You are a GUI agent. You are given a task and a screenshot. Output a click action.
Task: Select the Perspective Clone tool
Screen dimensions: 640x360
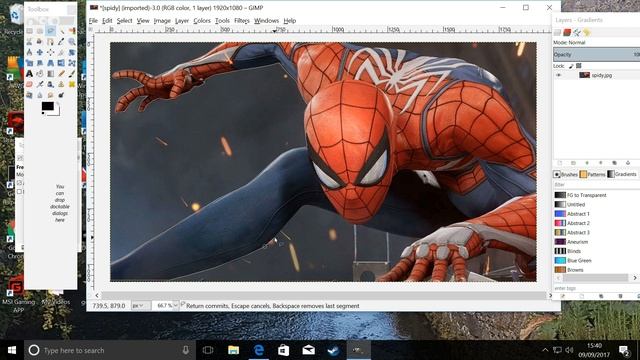tap(29, 95)
